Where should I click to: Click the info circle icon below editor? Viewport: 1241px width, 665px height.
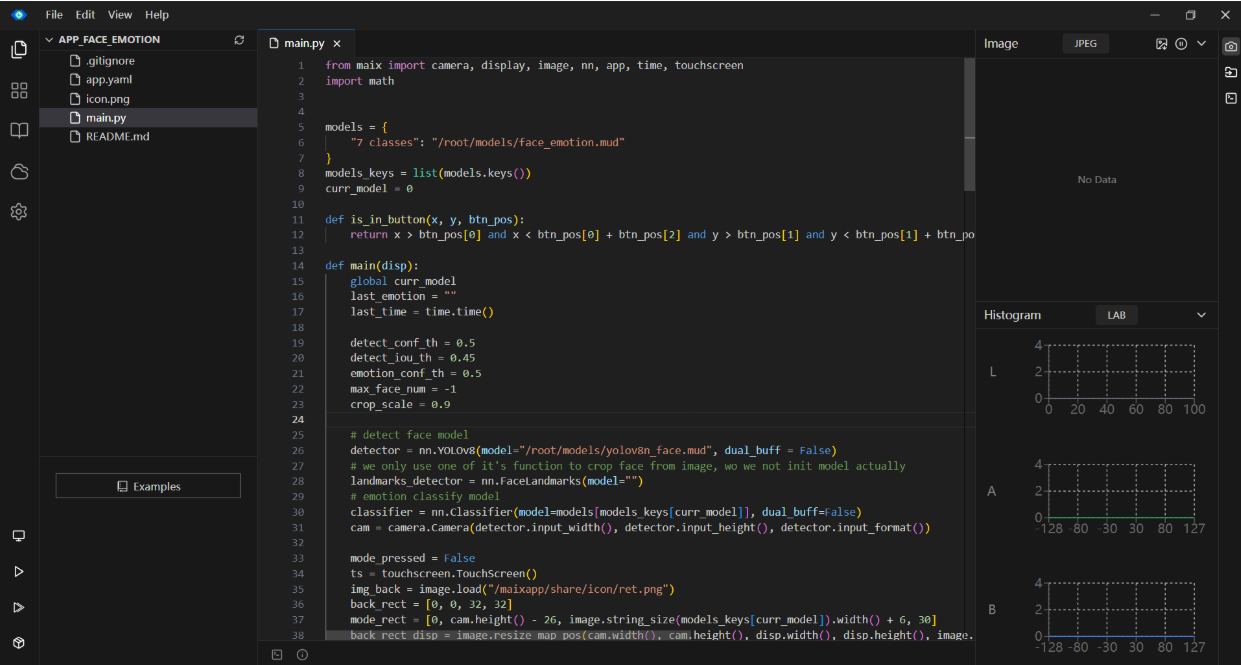pyautogui.click(x=302, y=655)
